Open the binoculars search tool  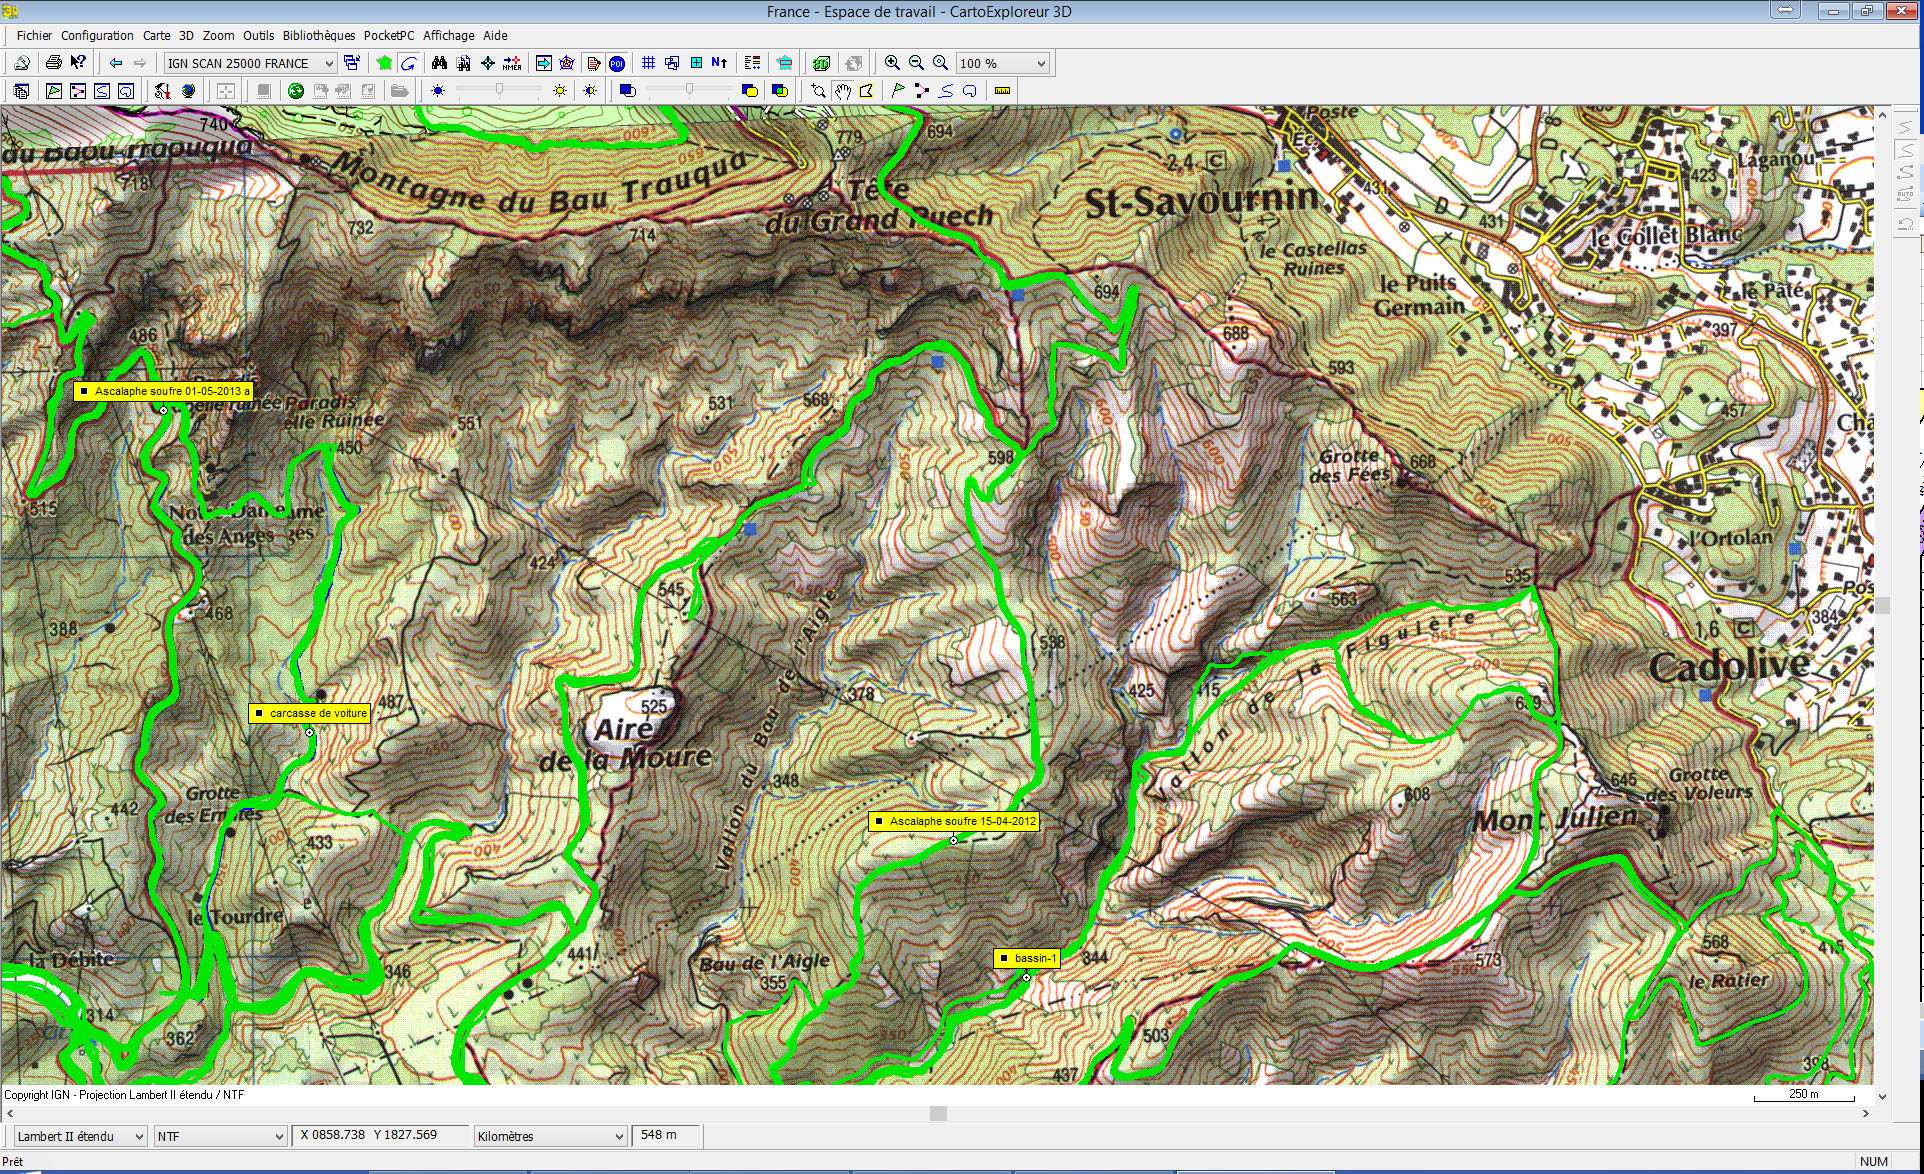(439, 63)
